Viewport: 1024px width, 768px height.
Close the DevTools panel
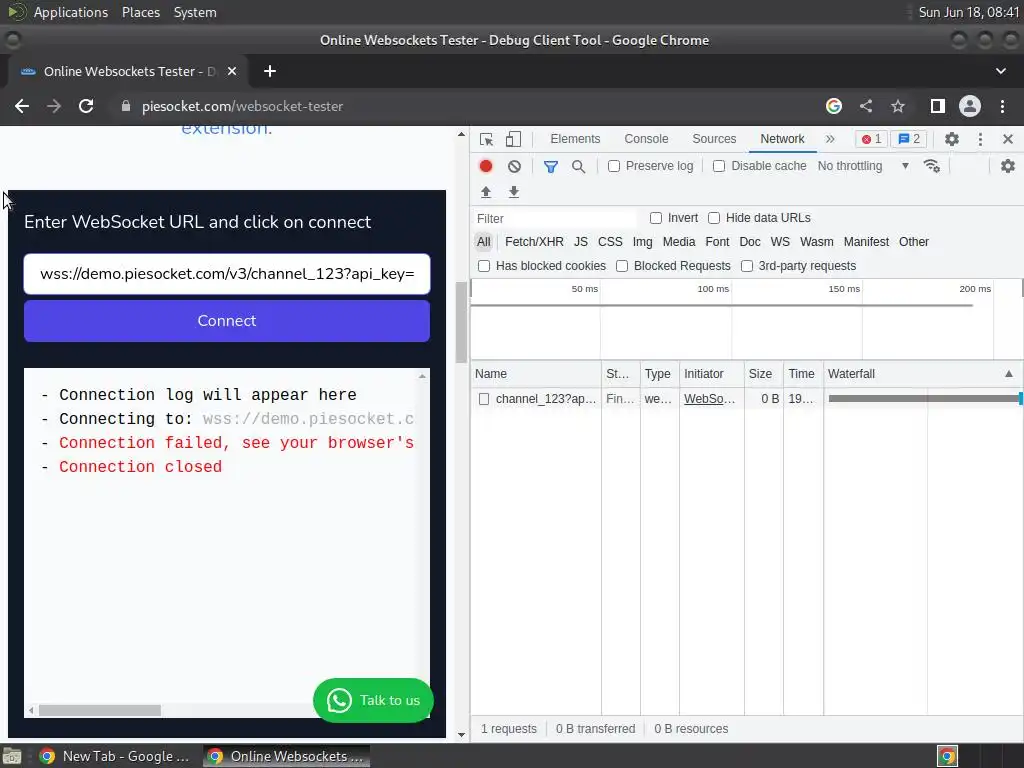tap(1008, 139)
